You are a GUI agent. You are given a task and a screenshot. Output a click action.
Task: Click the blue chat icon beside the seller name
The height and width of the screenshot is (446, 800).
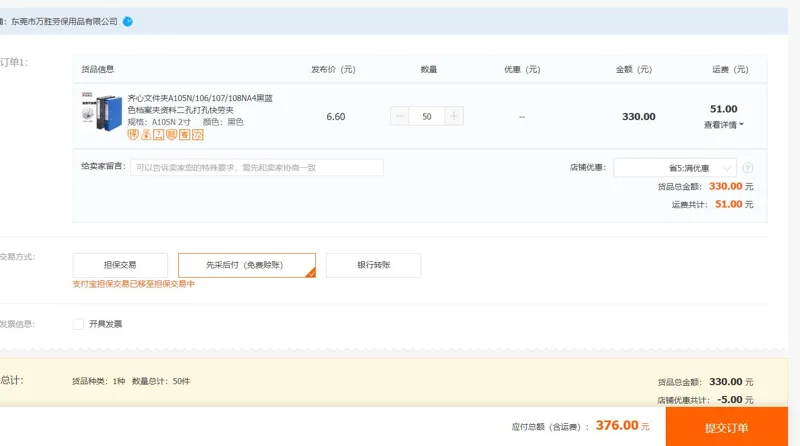click(x=128, y=21)
